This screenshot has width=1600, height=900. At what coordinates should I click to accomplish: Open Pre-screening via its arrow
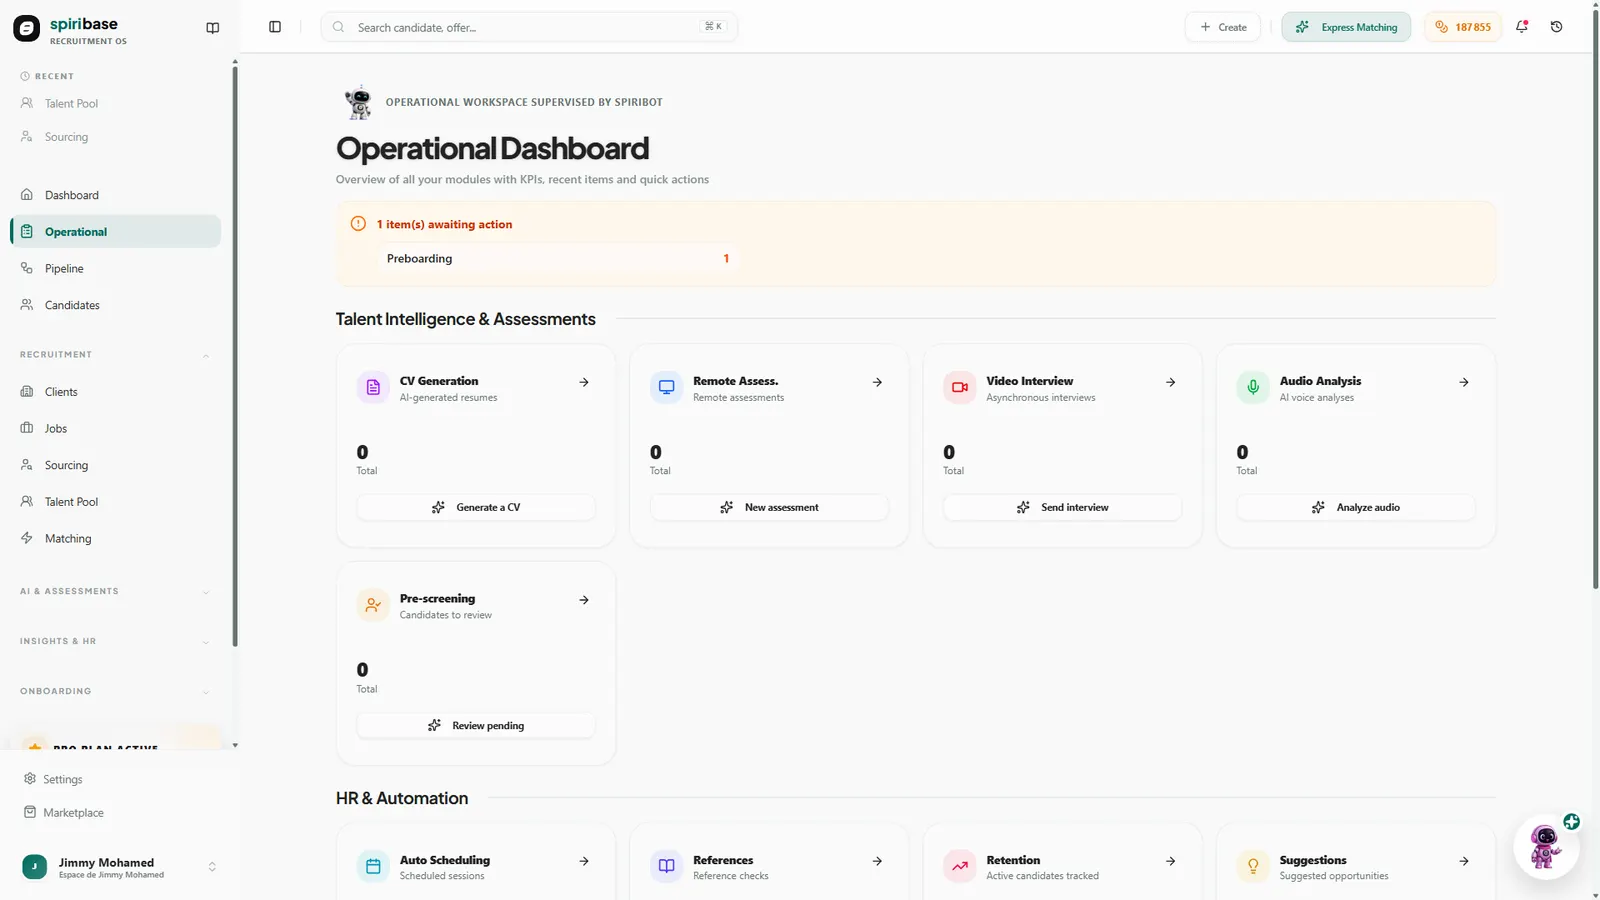(x=584, y=600)
